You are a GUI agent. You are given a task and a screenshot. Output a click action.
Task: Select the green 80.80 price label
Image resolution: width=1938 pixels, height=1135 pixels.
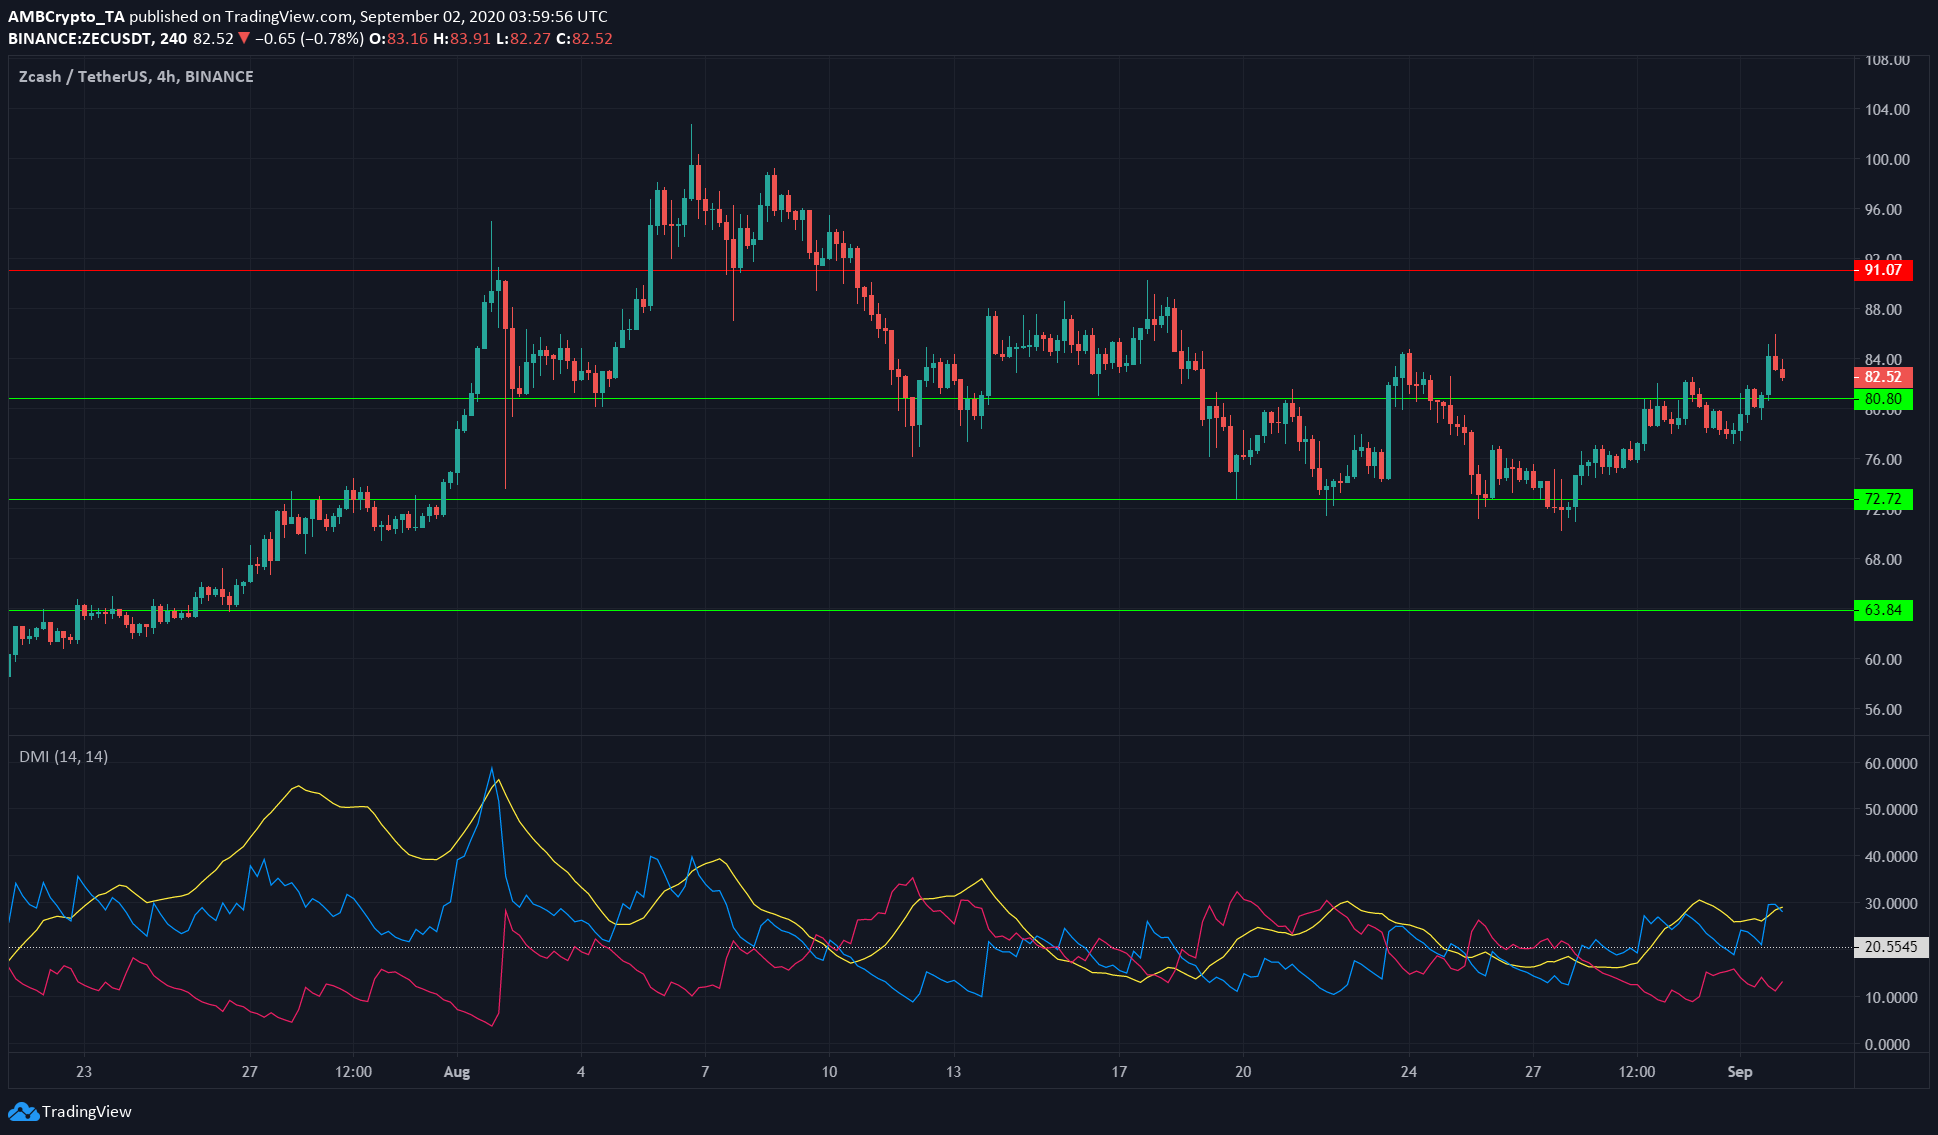click(1883, 399)
